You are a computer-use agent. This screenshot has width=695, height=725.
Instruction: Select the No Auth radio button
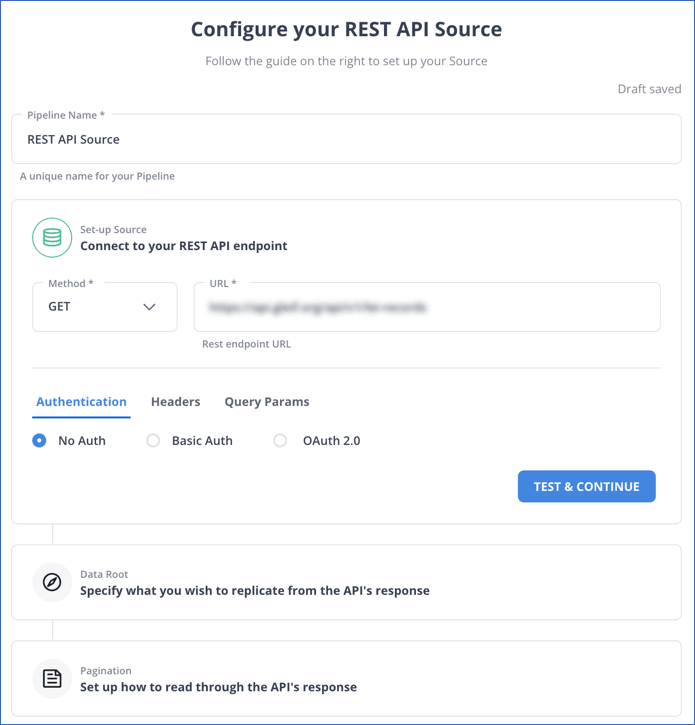click(39, 441)
